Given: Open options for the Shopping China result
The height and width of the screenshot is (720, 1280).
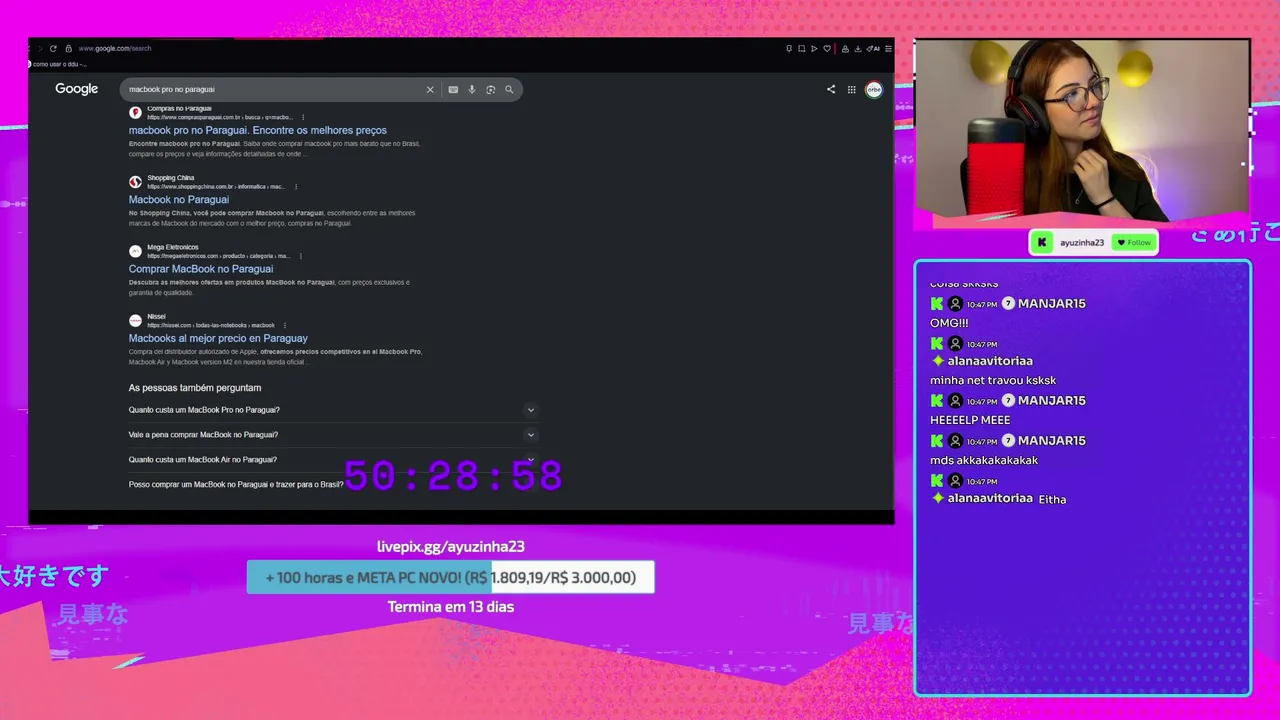Looking at the screenshot, I should tap(296, 186).
